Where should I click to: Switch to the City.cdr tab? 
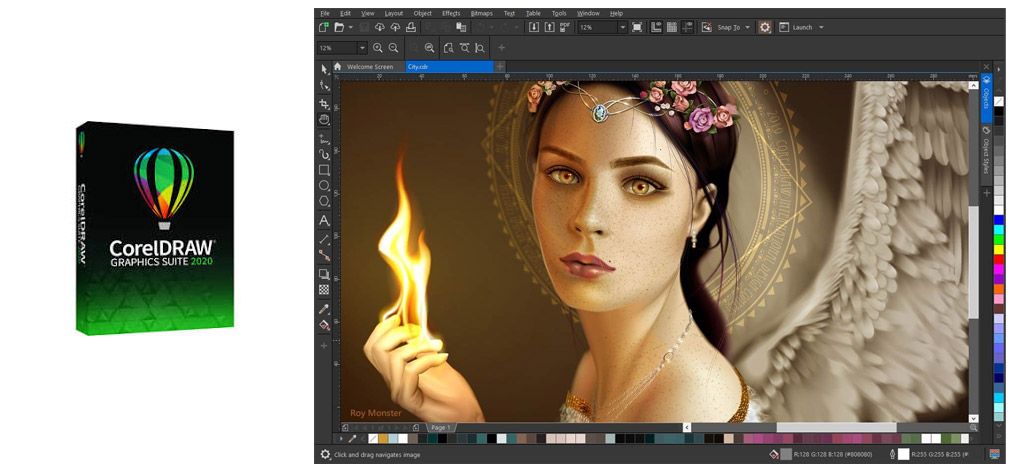tap(449, 67)
